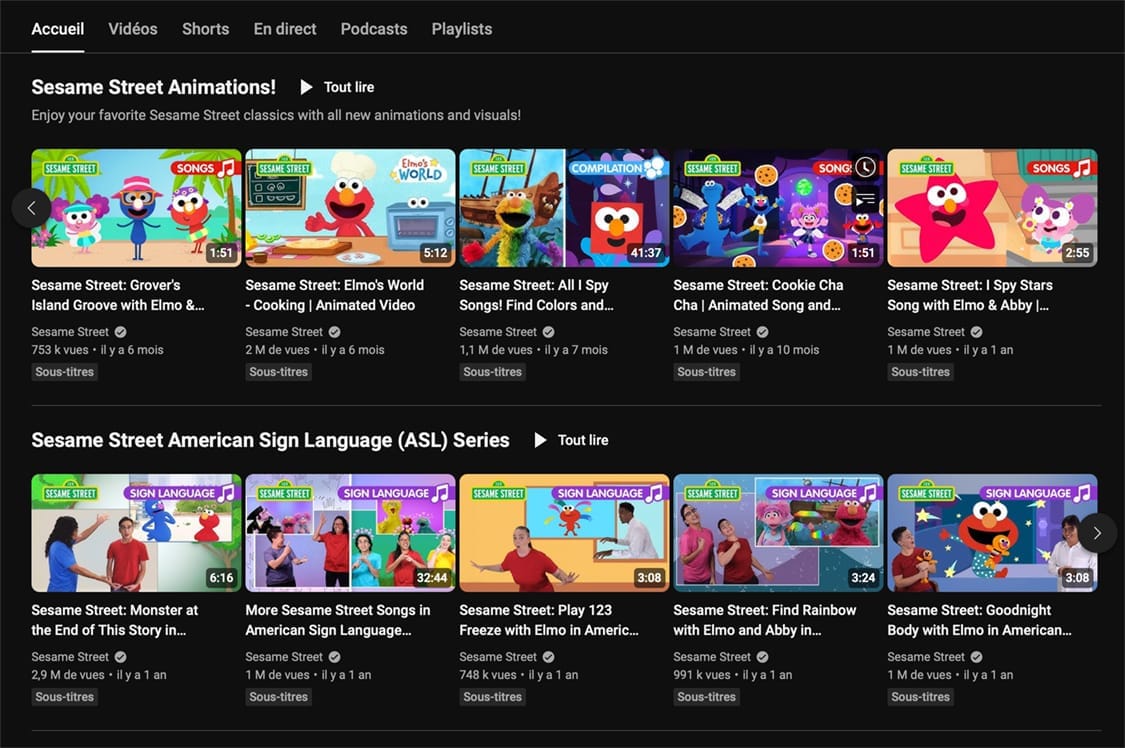Play Find Rainbow with Elmo and Abby thumbnail
The width and height of the screenshot is (1125, 748).
pos(778,533)
